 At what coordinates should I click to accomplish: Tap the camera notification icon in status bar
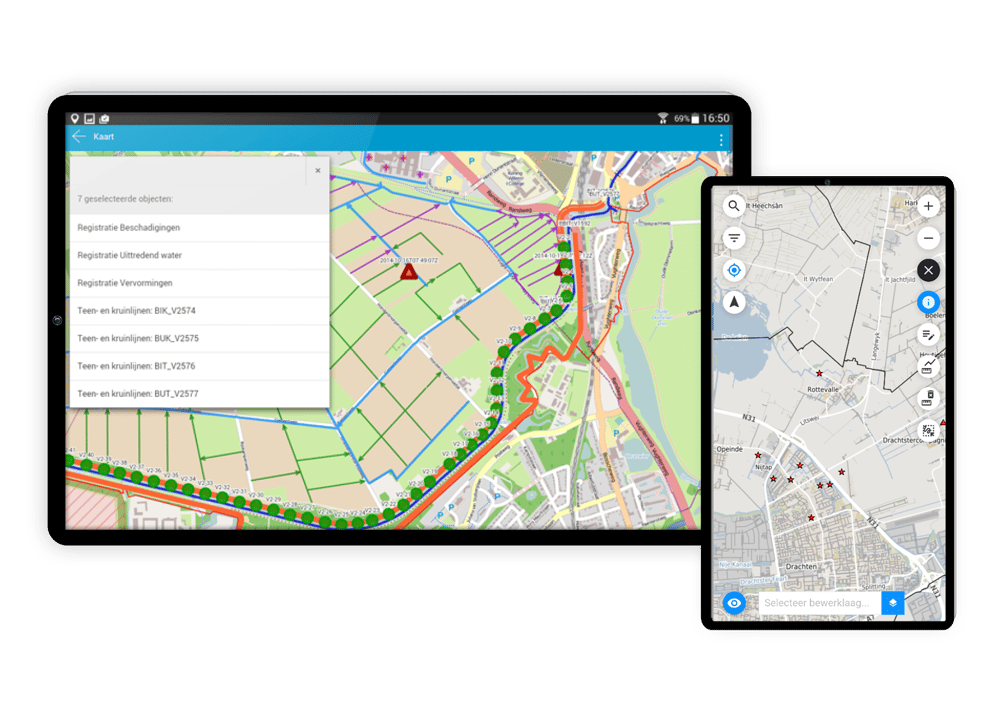(105, 119)
